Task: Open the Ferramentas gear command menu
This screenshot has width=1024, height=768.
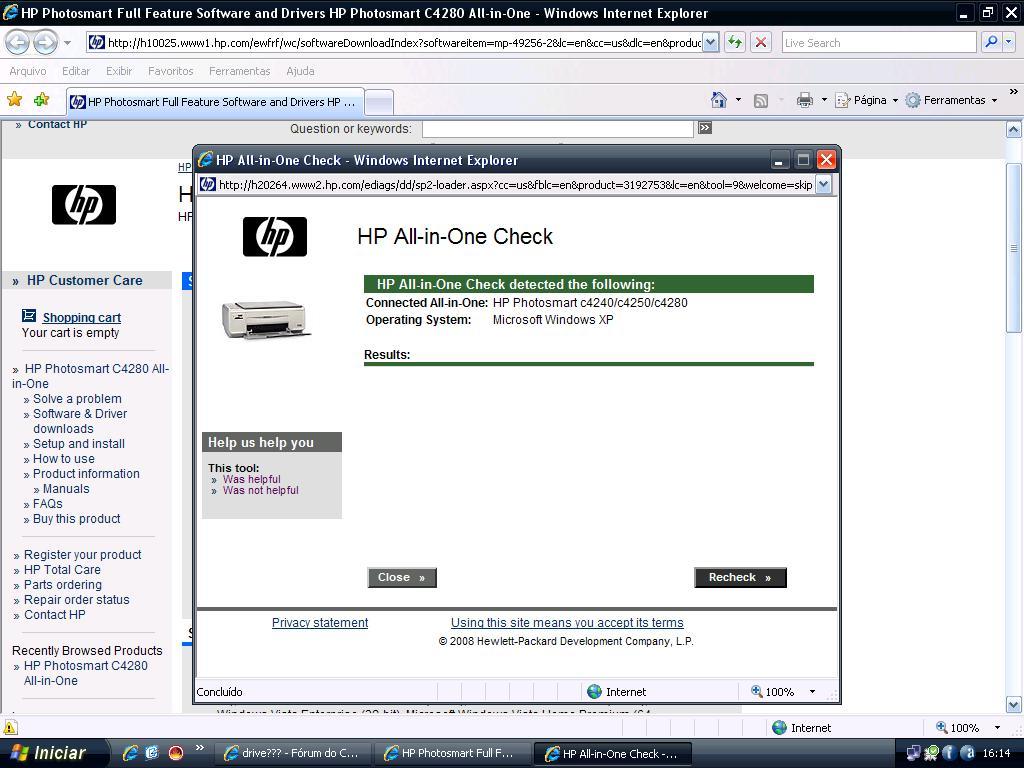Action: (x=952, y=100)
